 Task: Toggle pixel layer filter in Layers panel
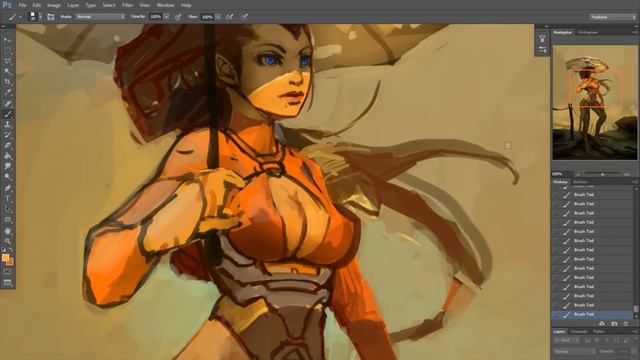[587, 340]
